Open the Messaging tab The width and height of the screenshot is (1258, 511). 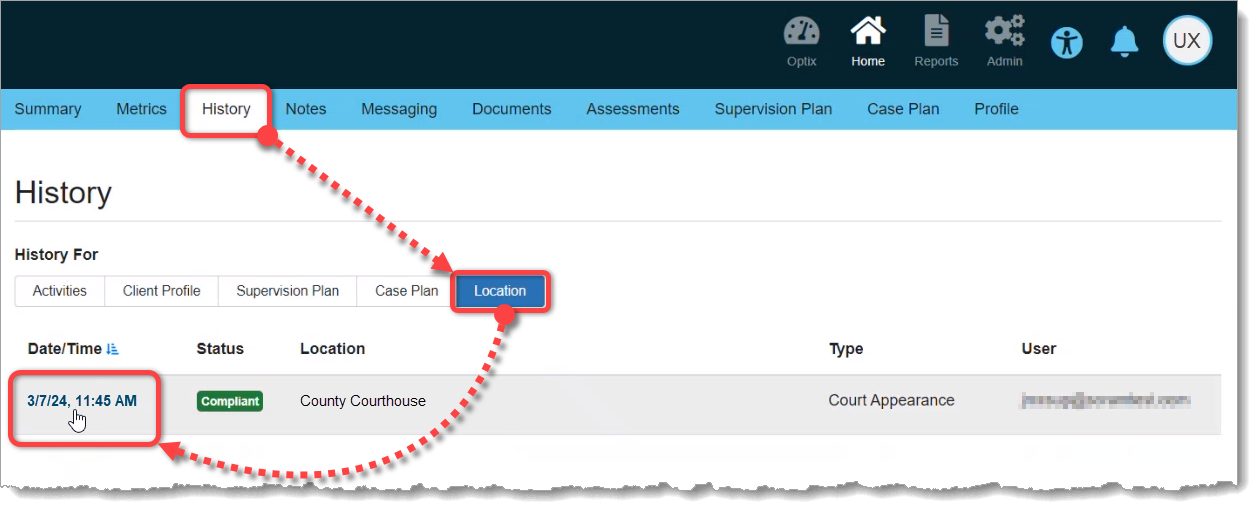(x=399, y=109)
